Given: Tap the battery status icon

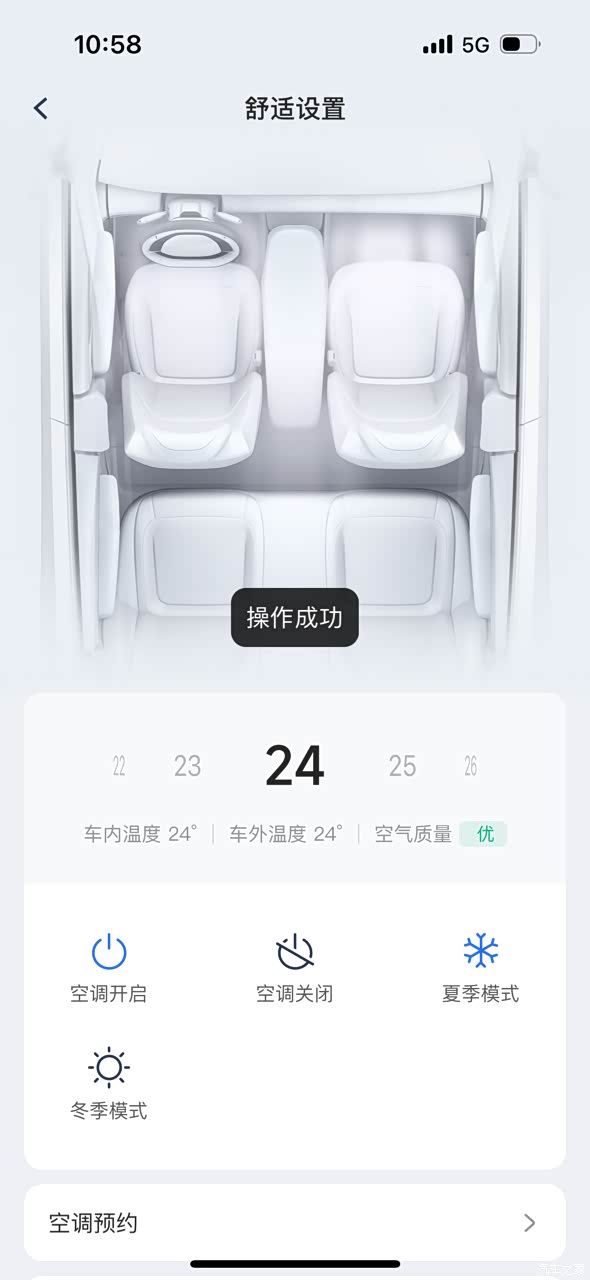Looking at the screenshot, I should coord(520,44).
